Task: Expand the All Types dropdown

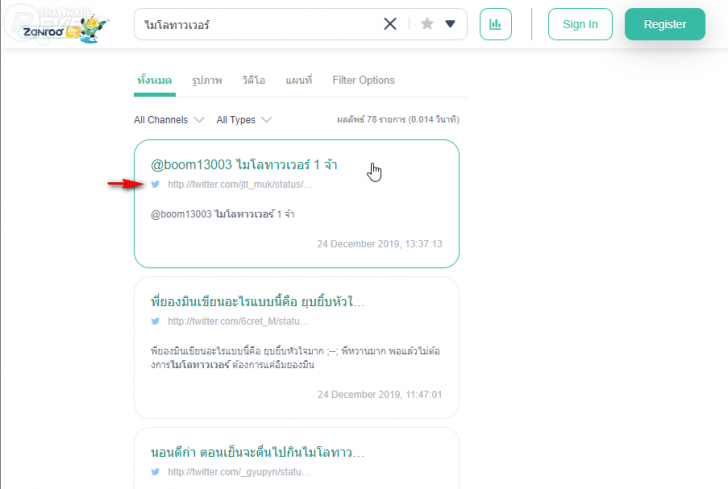Action: [244, 120]
